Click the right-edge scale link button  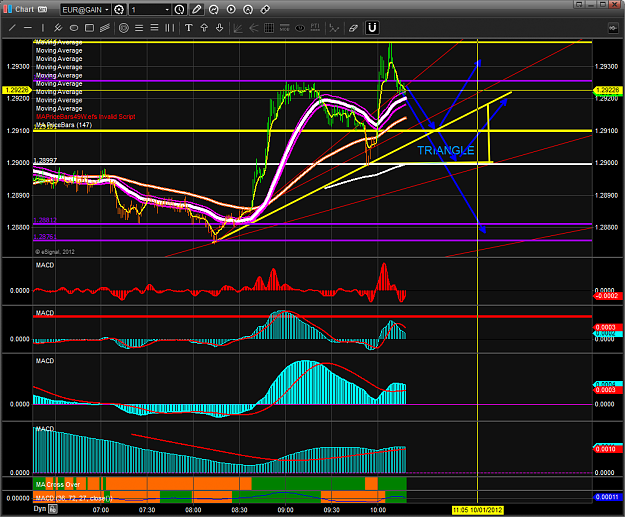[613, 28]
